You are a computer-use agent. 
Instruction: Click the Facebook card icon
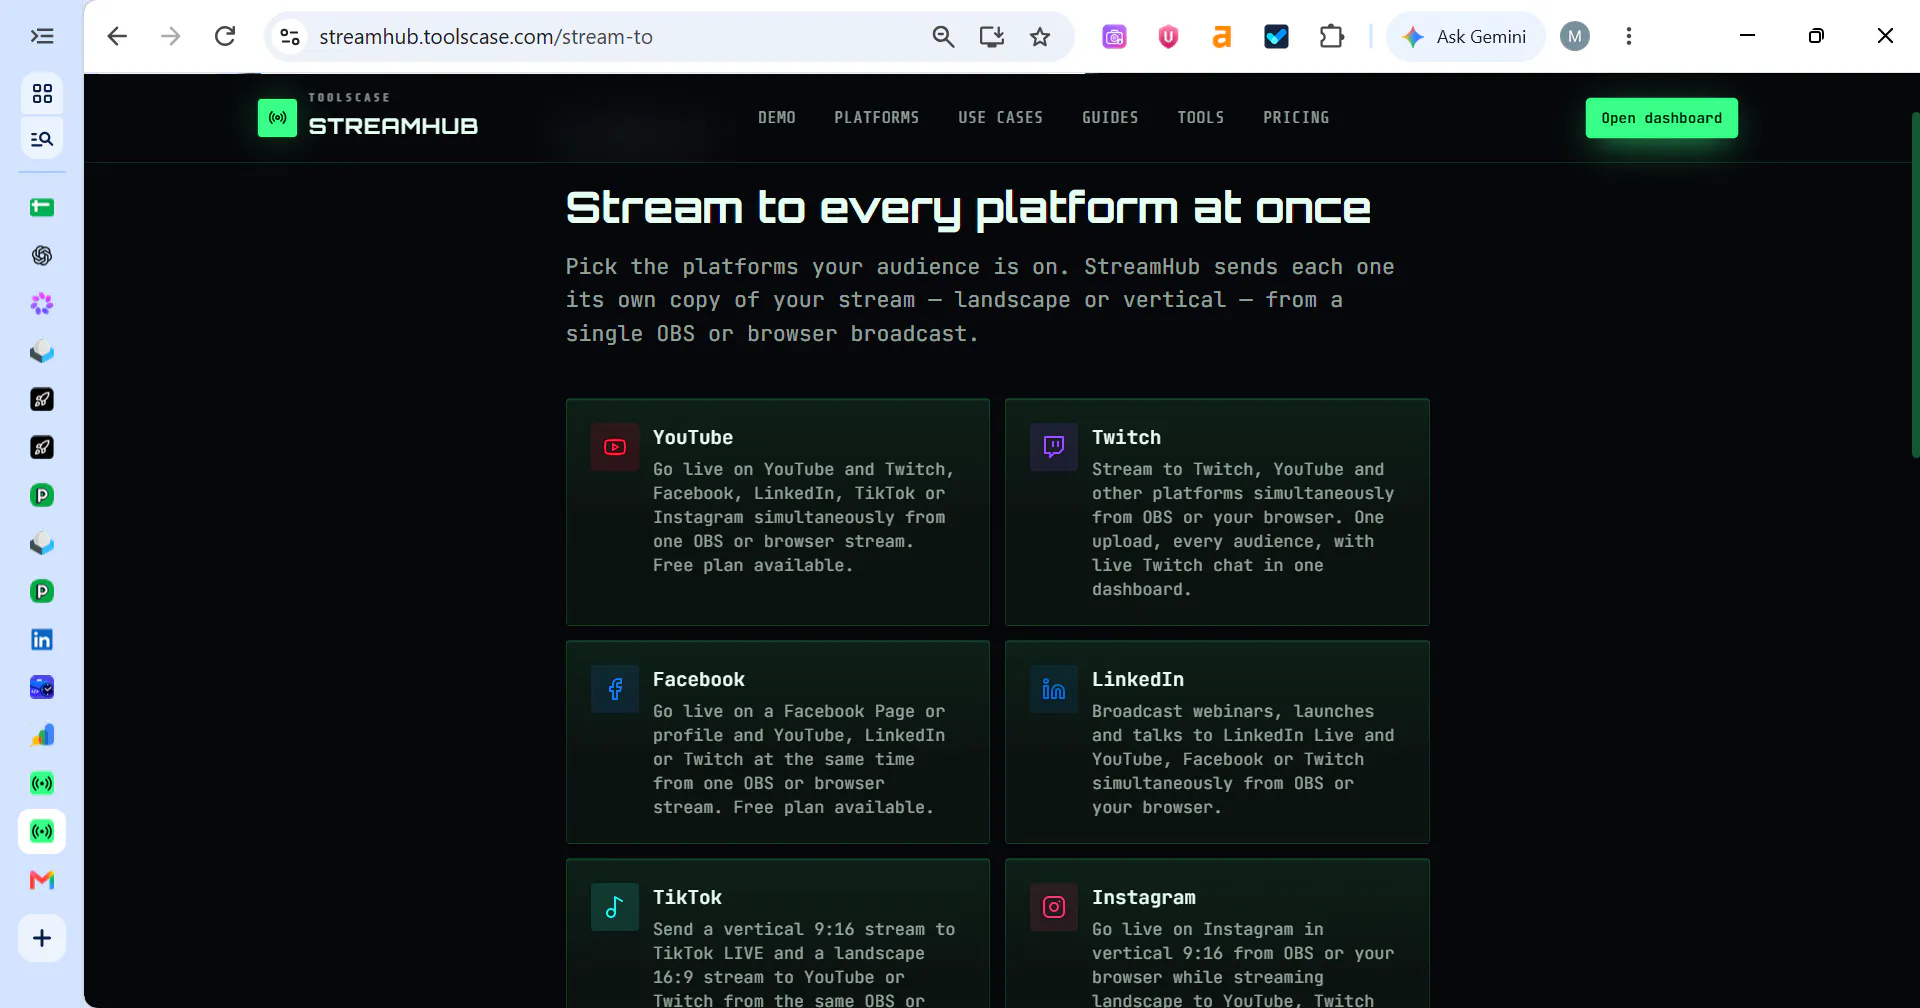615,689
